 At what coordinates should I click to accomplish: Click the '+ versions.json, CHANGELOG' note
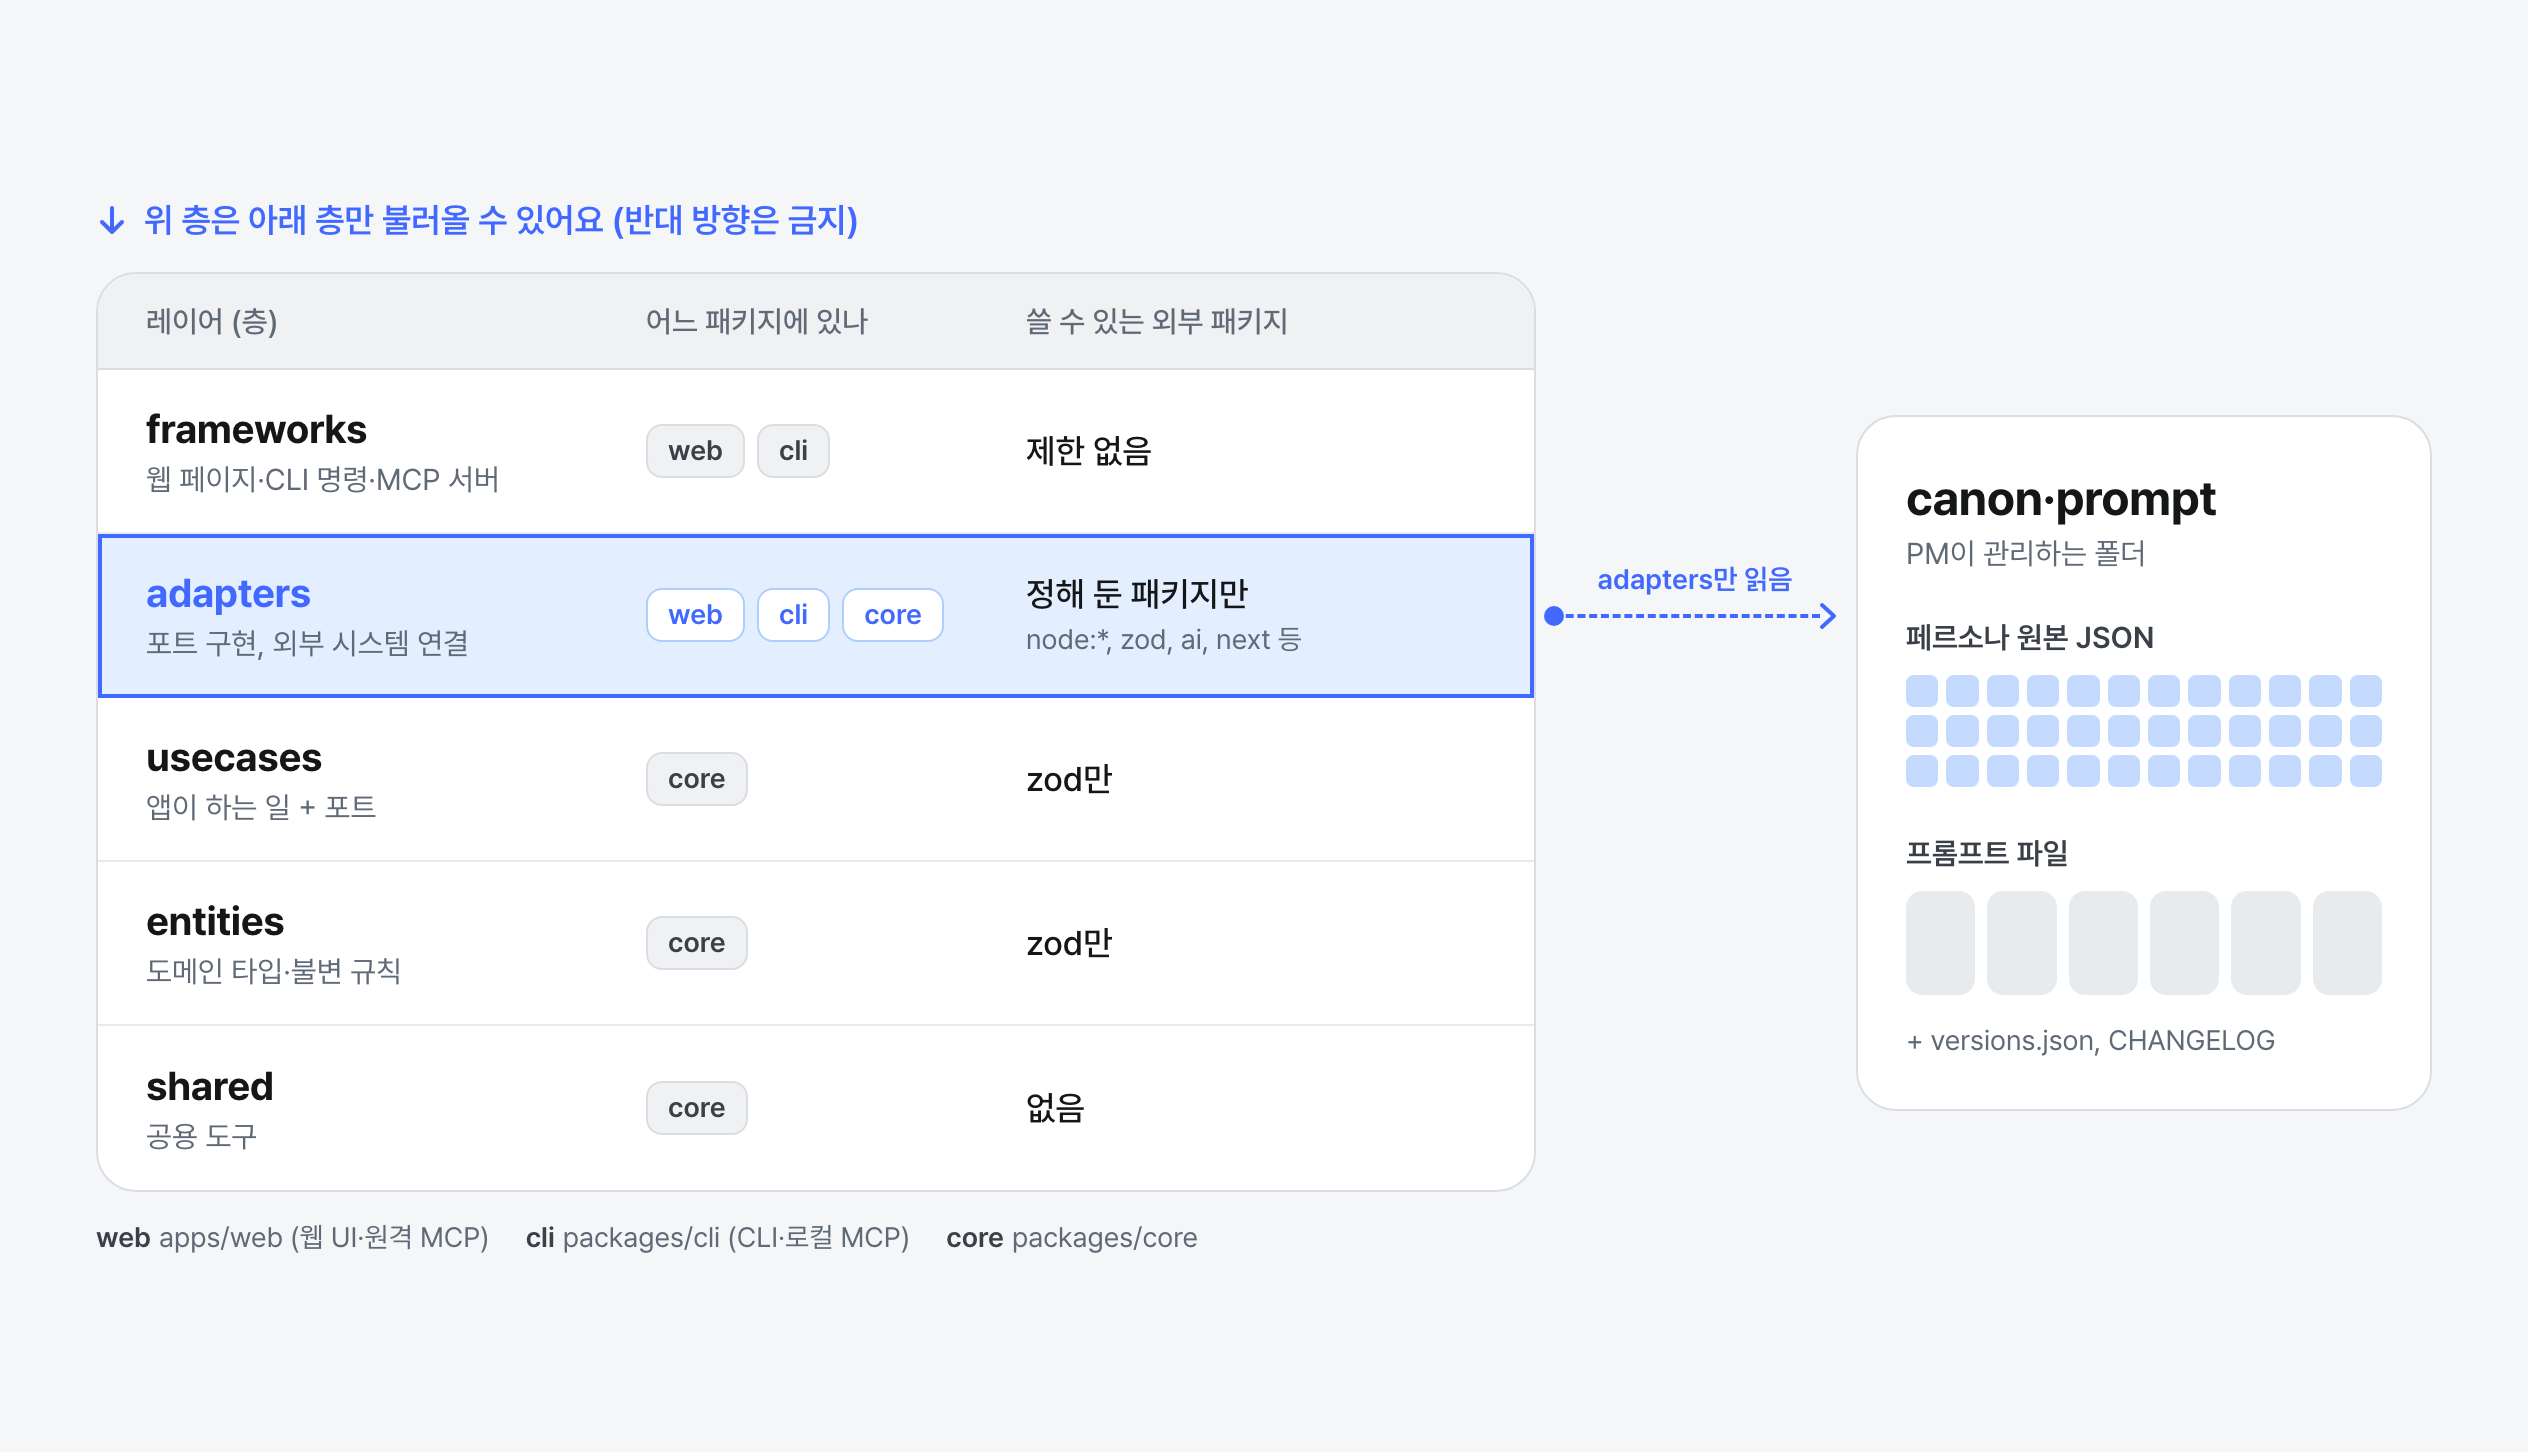click(x=2090, y=1041)
